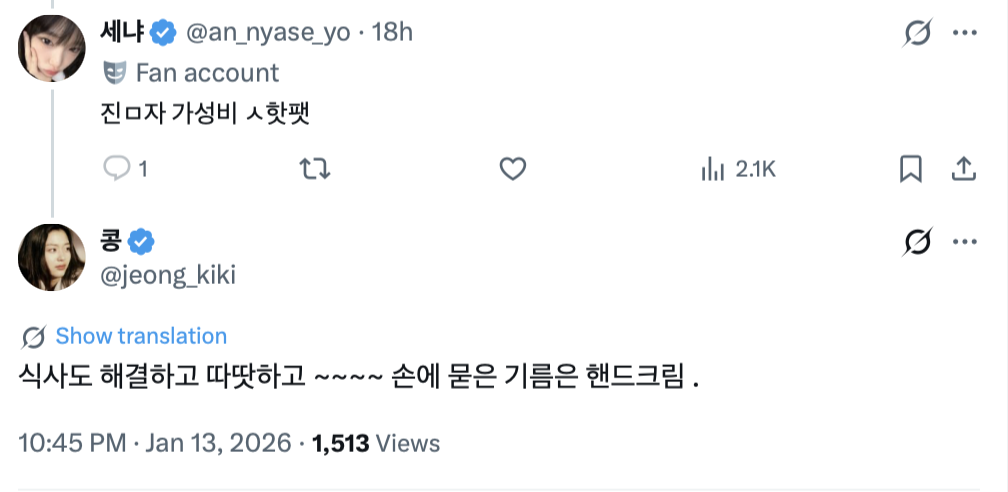The width and height of the screenshot is (1008, 492).
Task: Share 세냐's tweet
Action: 963,169
